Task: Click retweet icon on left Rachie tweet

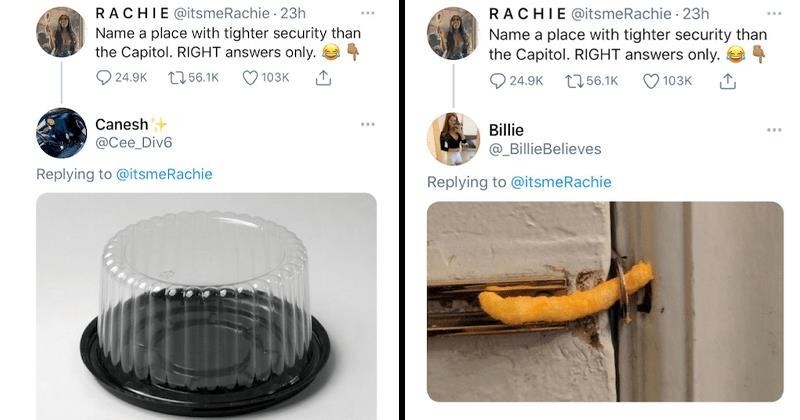Action: (x=174, y=80)
